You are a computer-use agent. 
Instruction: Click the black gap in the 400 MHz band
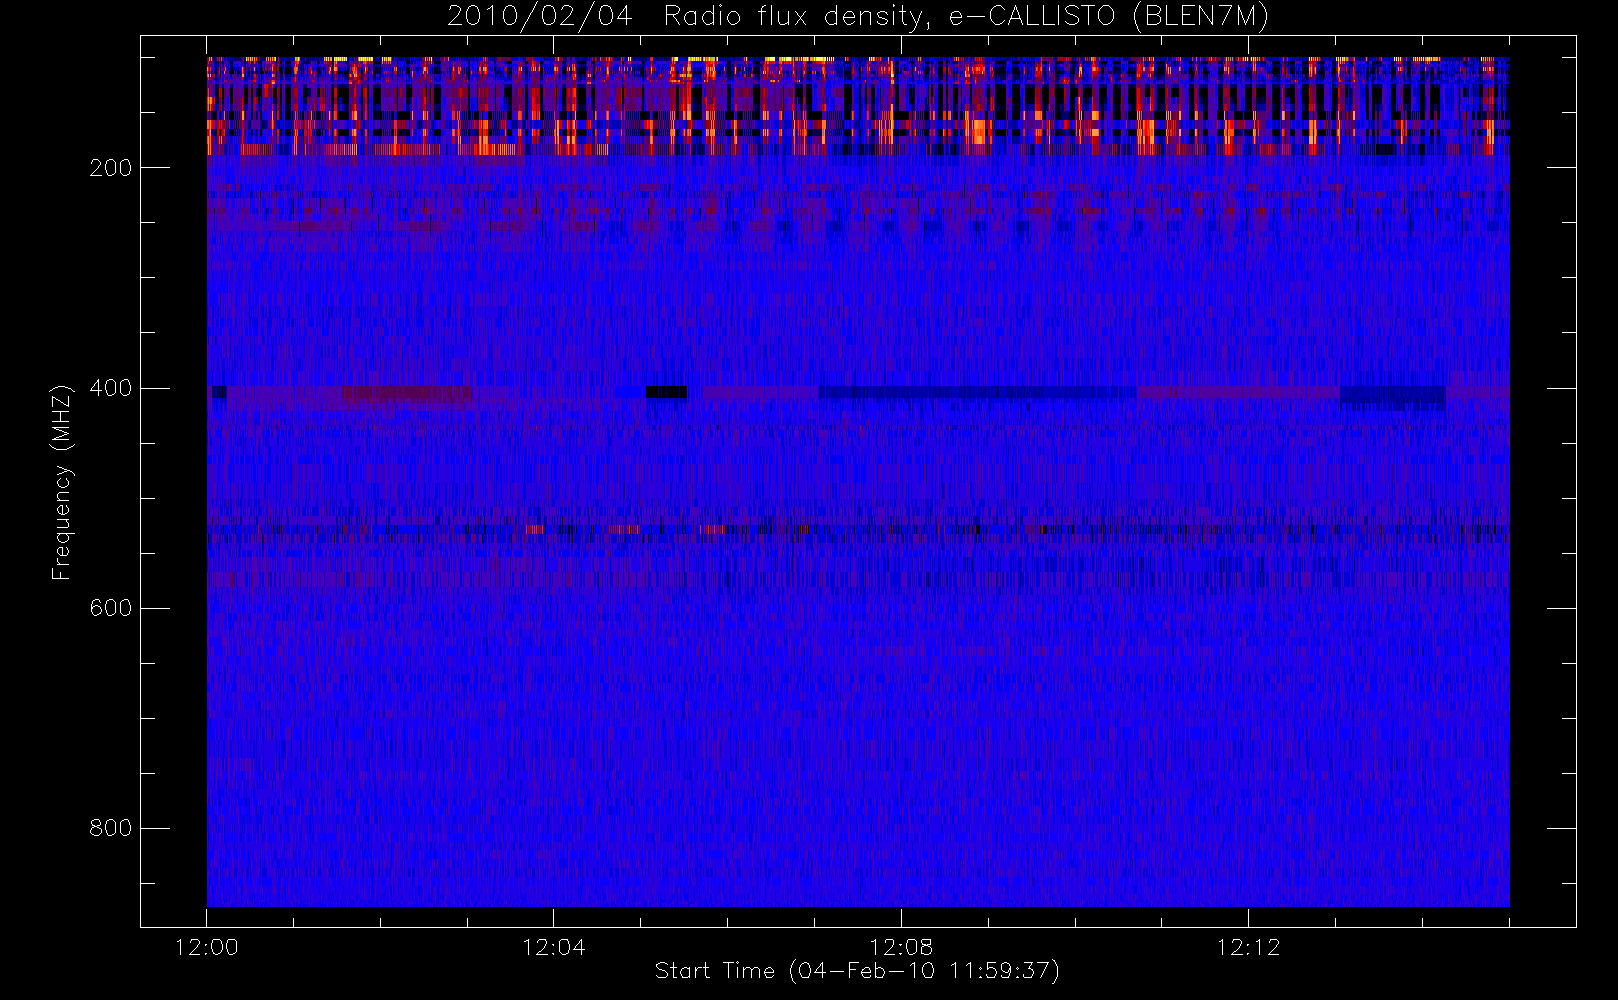coord(666,392)
